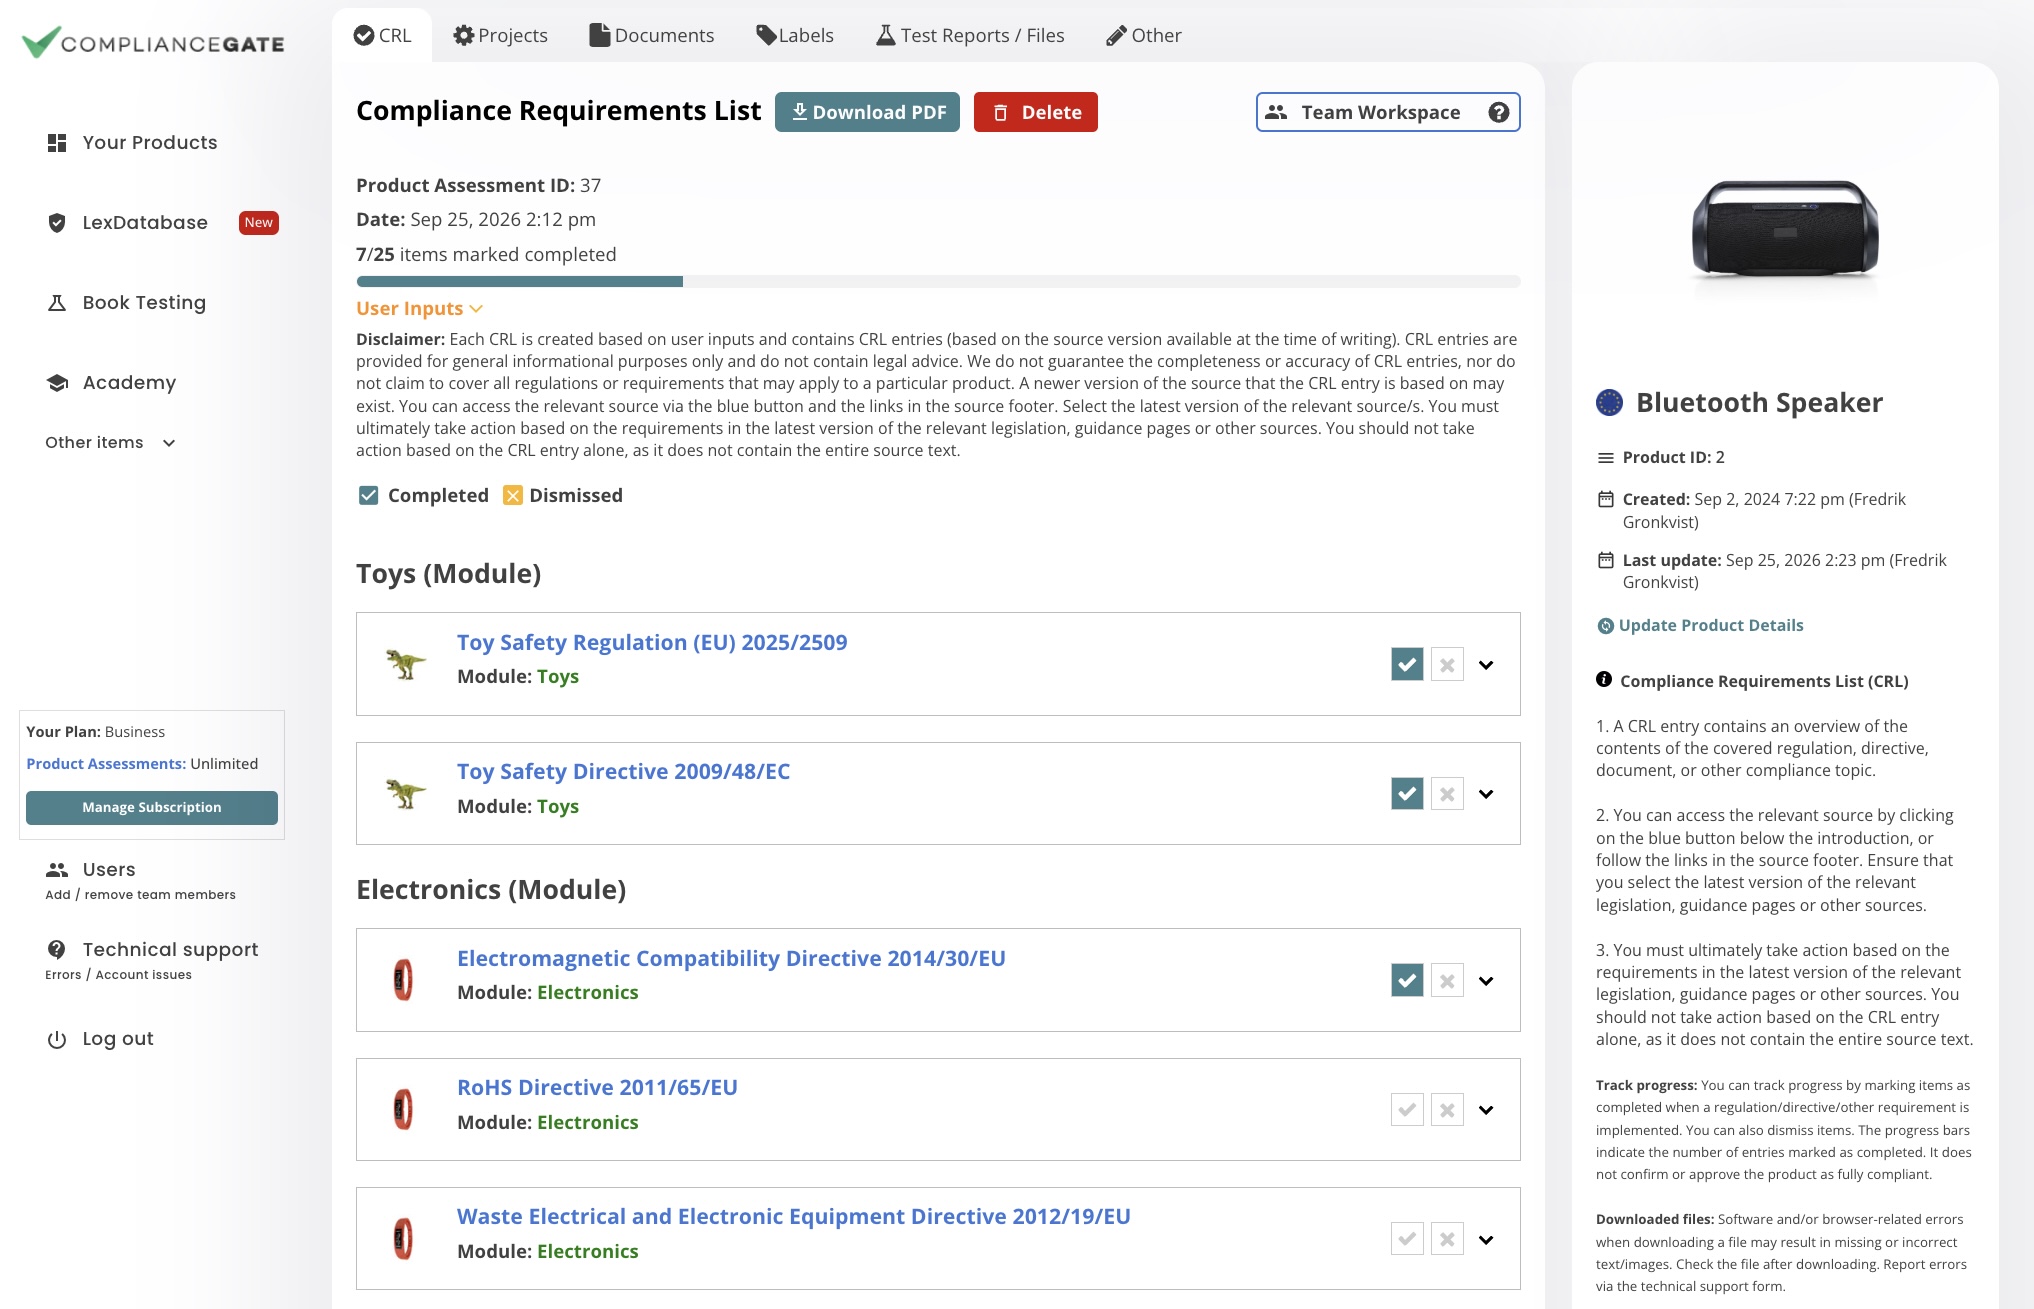Expand the RoHS Directive 2011/65/EU entry

[1486, 1110]
